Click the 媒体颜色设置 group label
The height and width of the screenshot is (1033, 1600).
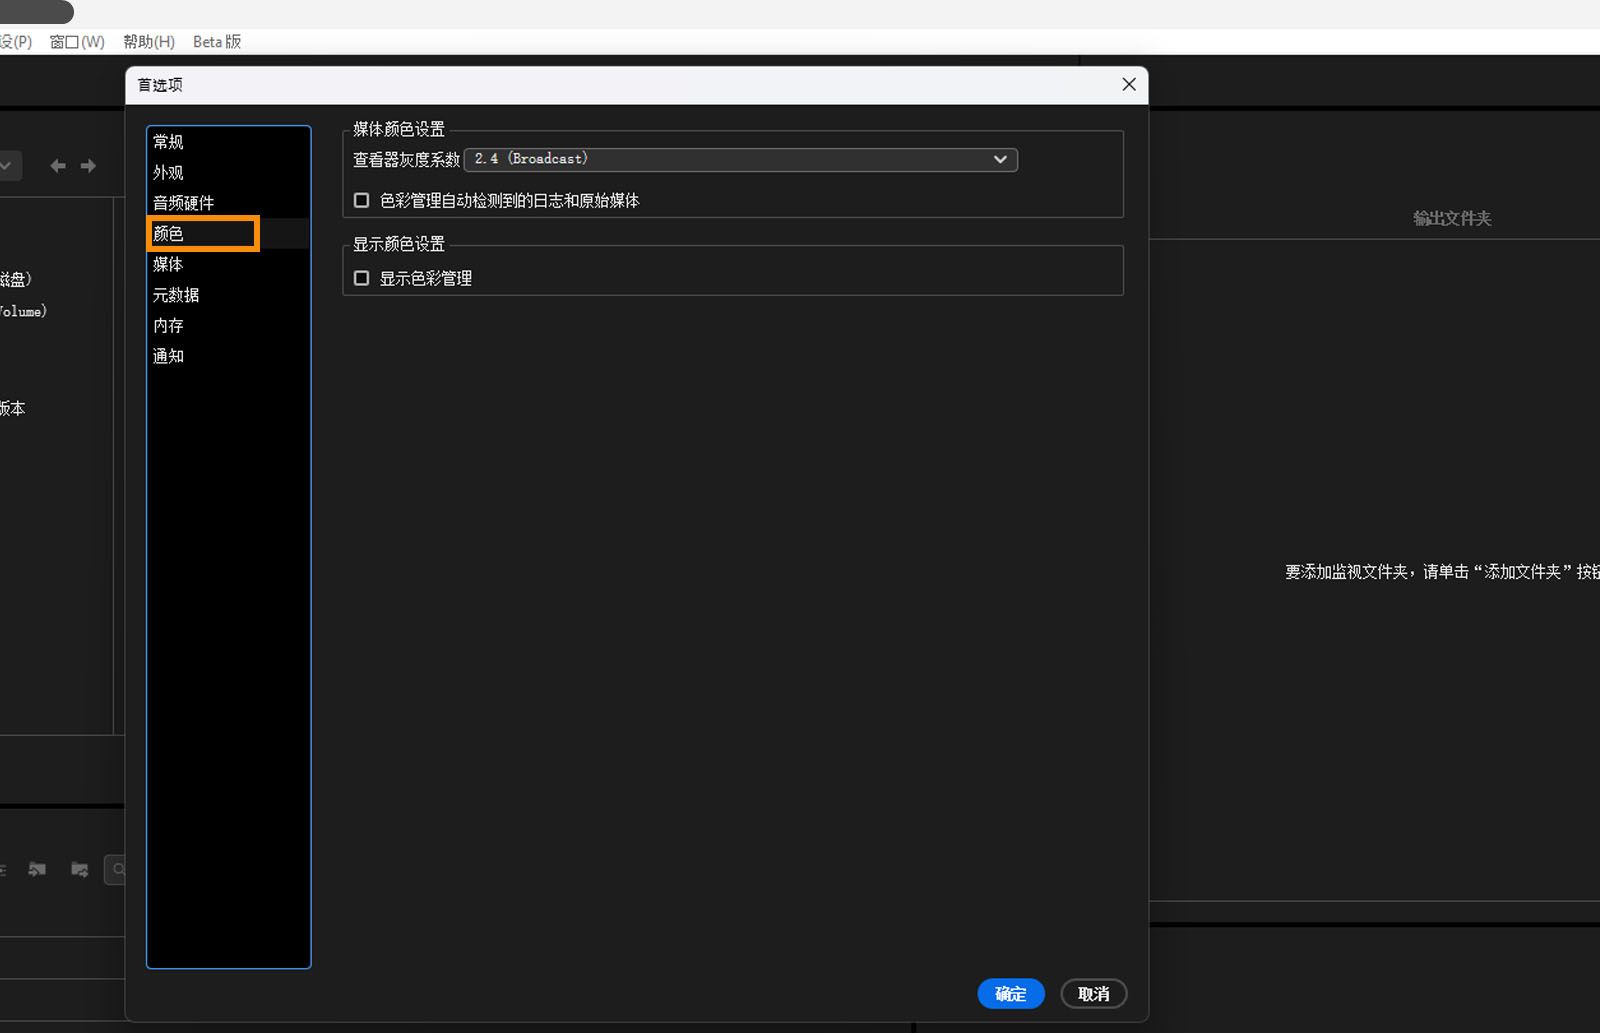399,129
